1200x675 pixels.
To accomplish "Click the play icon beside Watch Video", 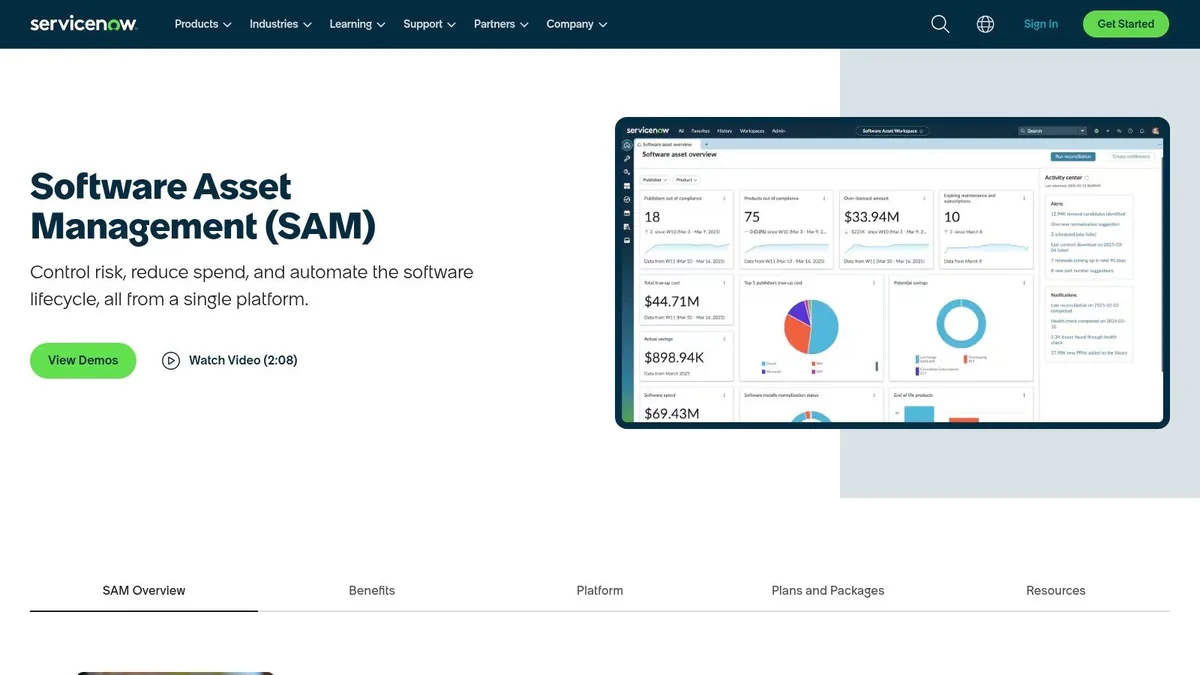I will point(171,360).
